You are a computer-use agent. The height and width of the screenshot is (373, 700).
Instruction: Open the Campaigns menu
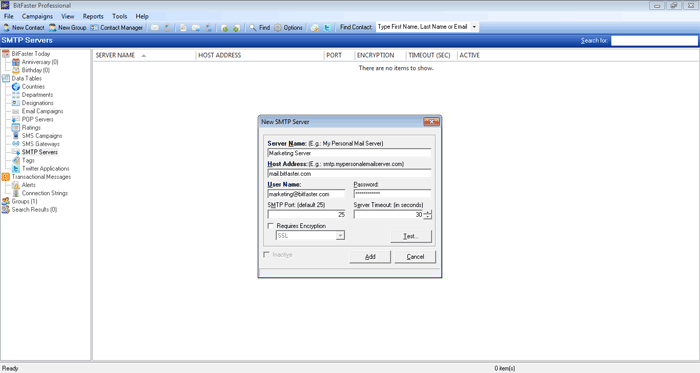click(37, 16)
